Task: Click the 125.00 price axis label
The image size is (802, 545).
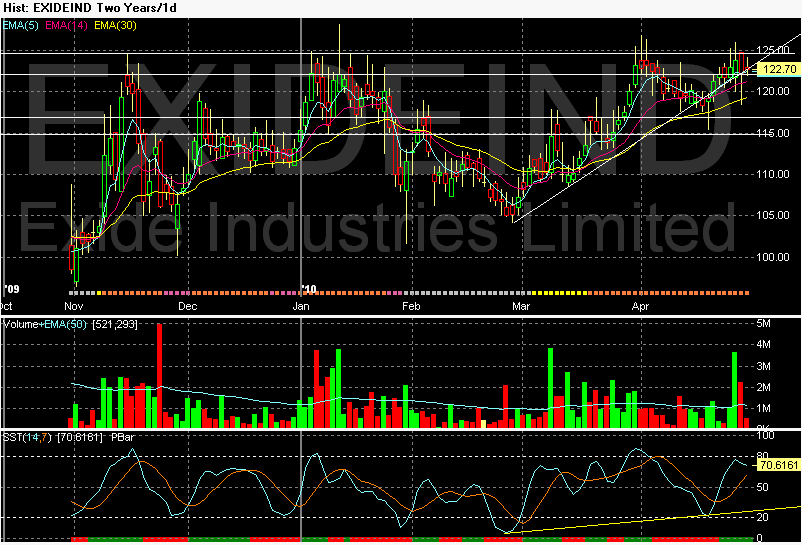Action: click(x=773, y=50)
